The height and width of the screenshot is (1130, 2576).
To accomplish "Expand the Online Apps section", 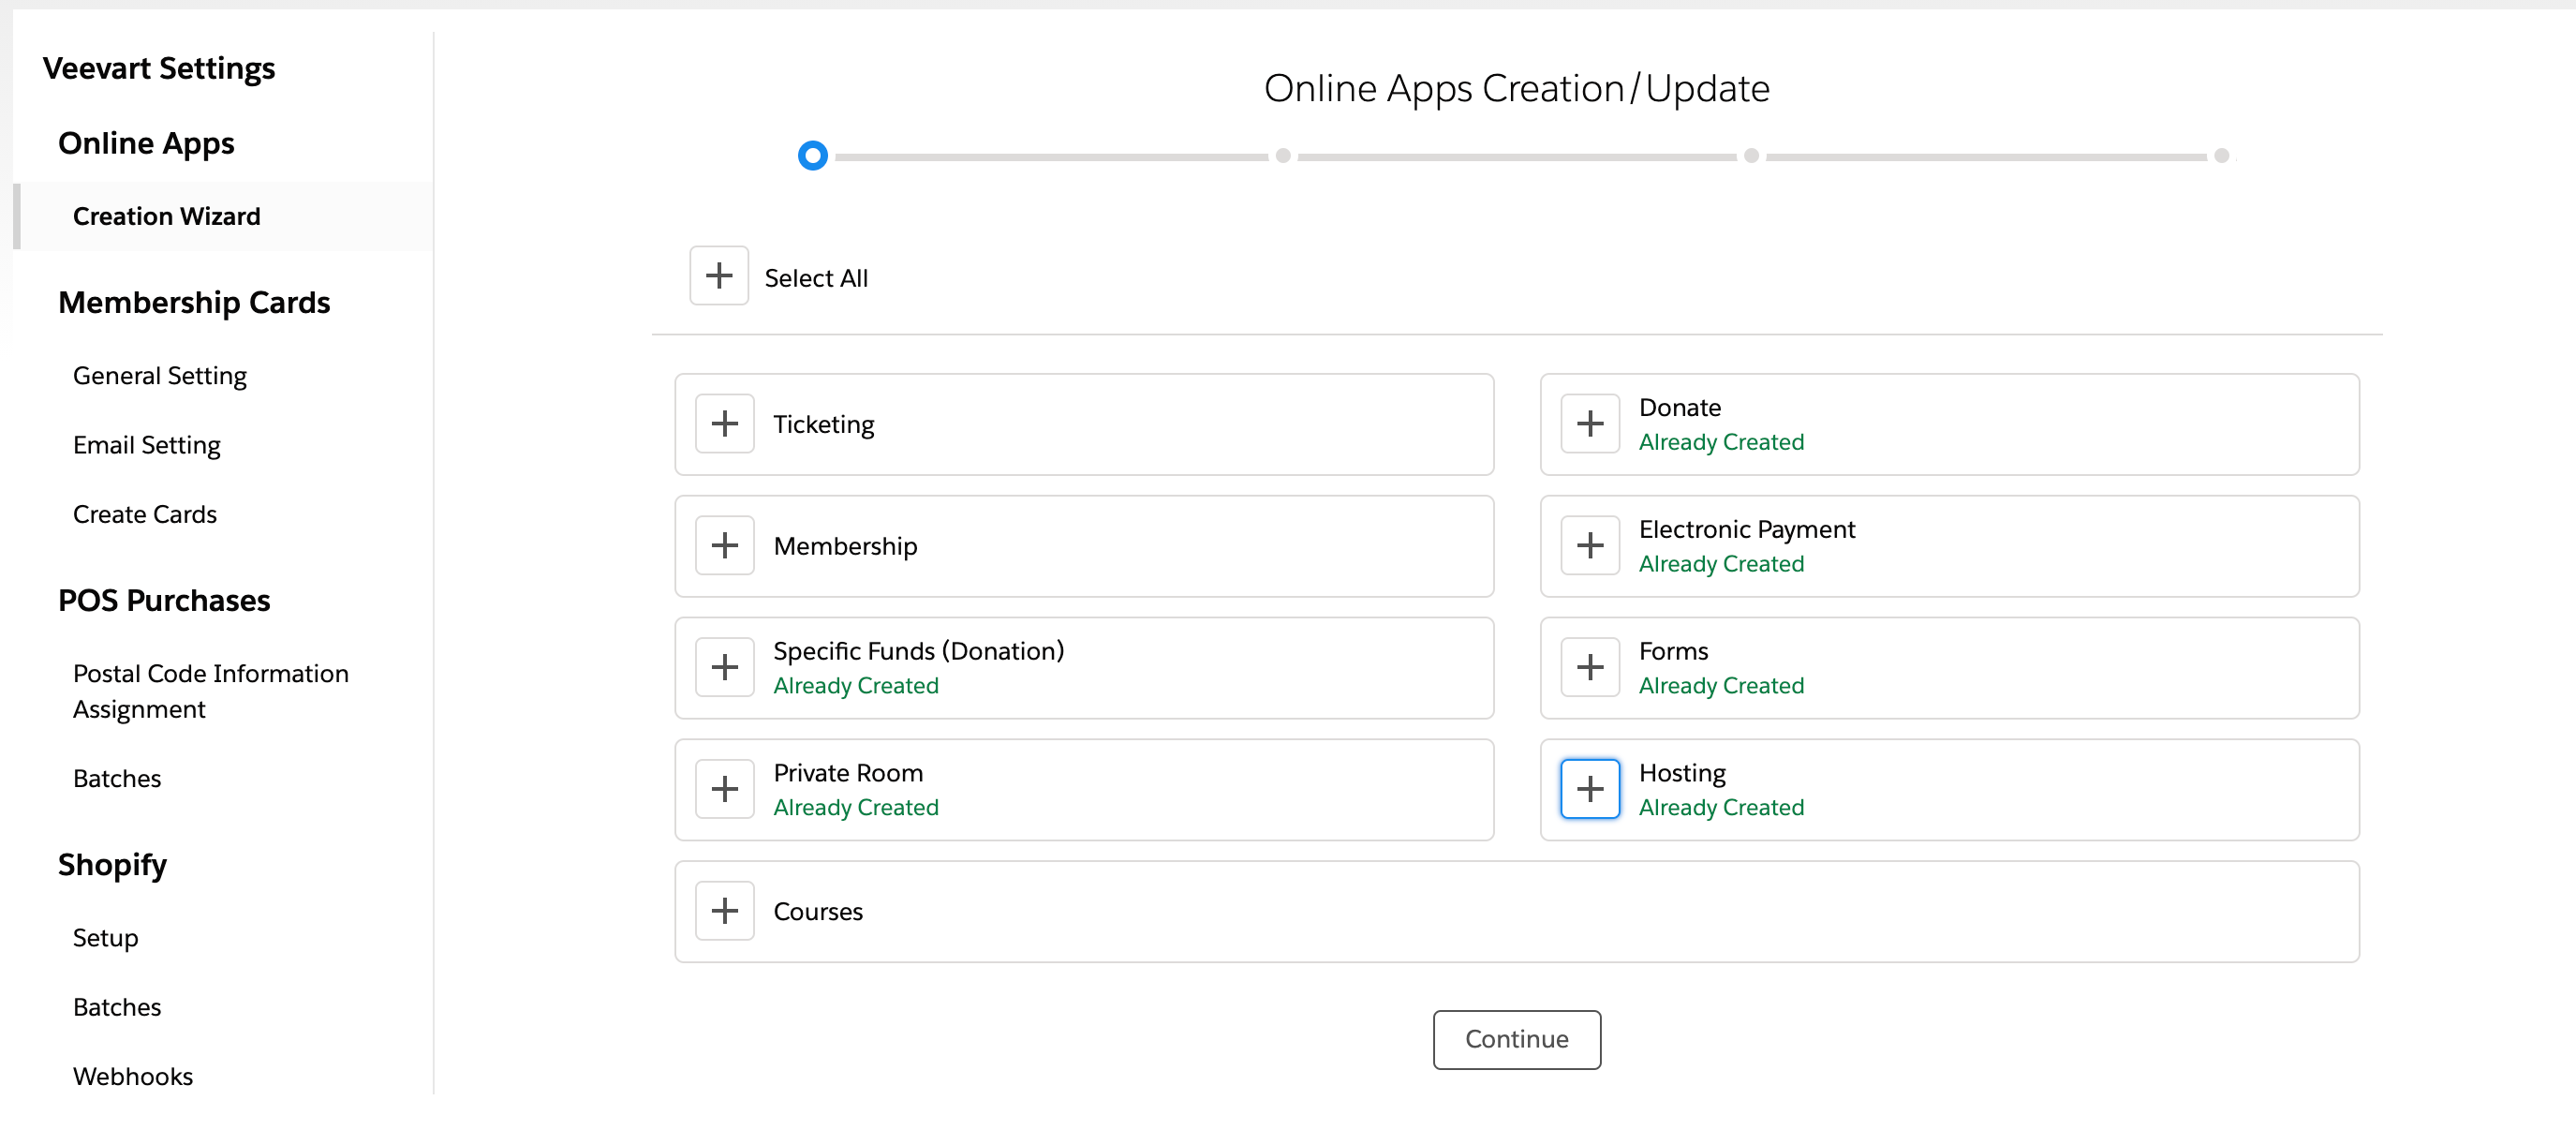I will [x=146, y=143].
